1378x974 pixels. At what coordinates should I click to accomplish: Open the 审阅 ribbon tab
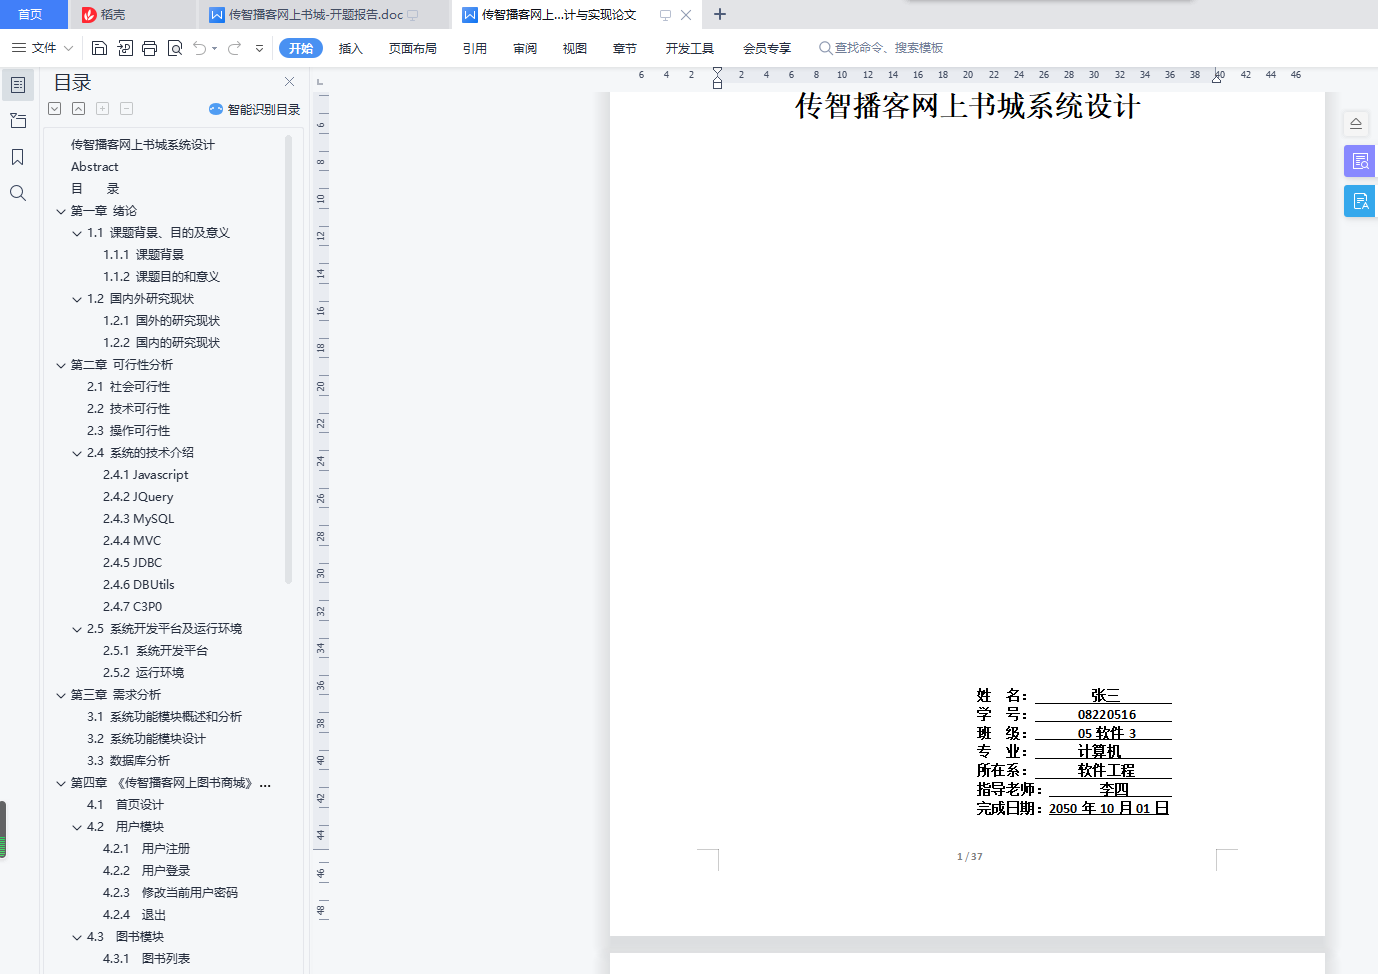tap(525, 48)
